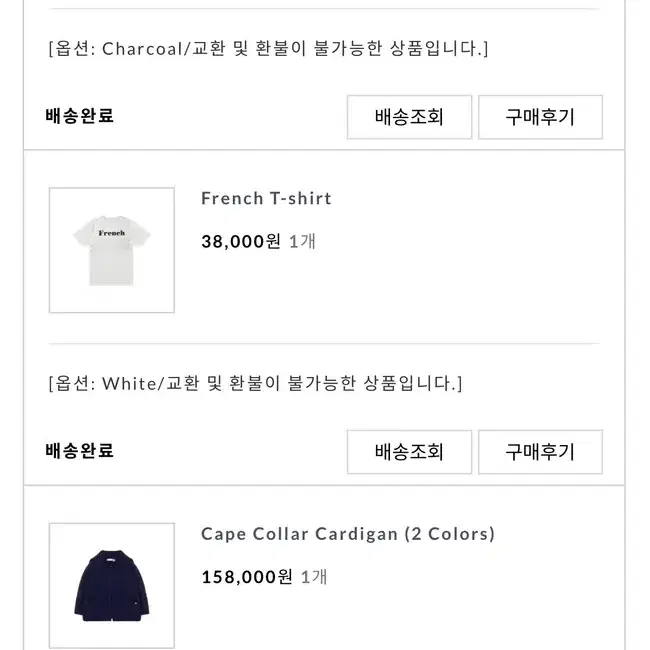This screenshot has width=650, height=650.
Task: Click the white T-shirt image with French print
Action: click(x=112, y=250)
